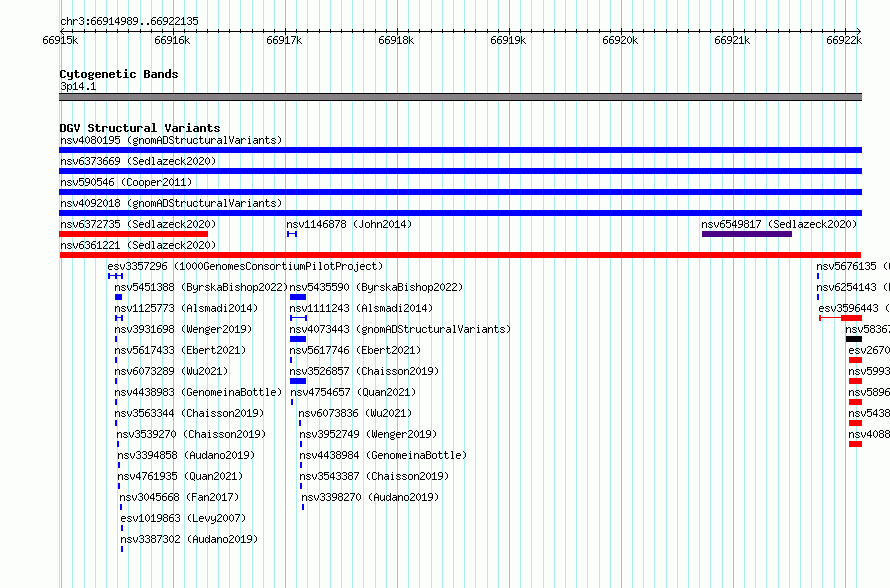Open esv1019863 (Levy2007) label
890x588 pixels.
[x=183, y=518]
